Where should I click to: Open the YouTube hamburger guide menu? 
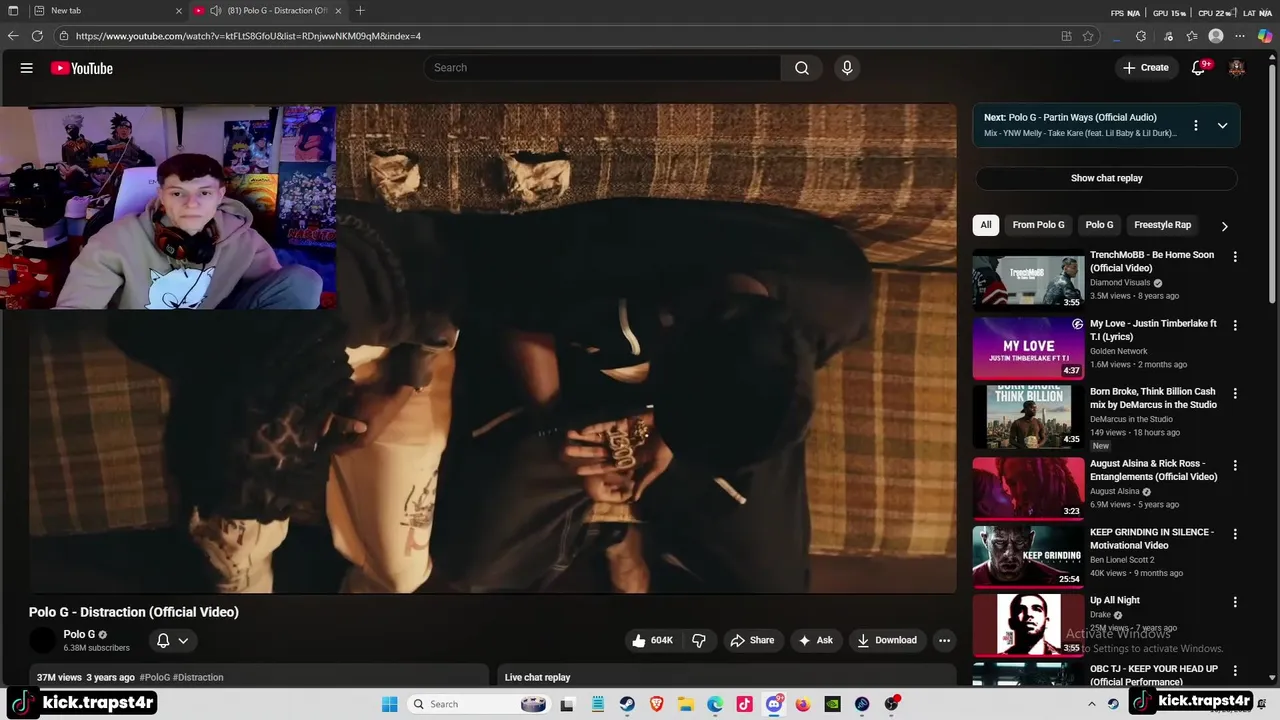coord(27,68)
